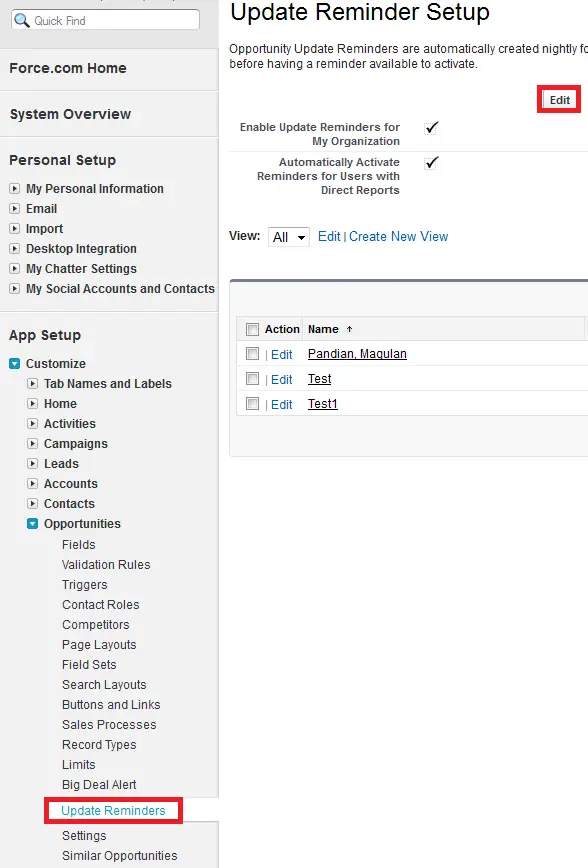Click the Edit button at the top right
The image size is (588, 868).
(x=559, y=100)
